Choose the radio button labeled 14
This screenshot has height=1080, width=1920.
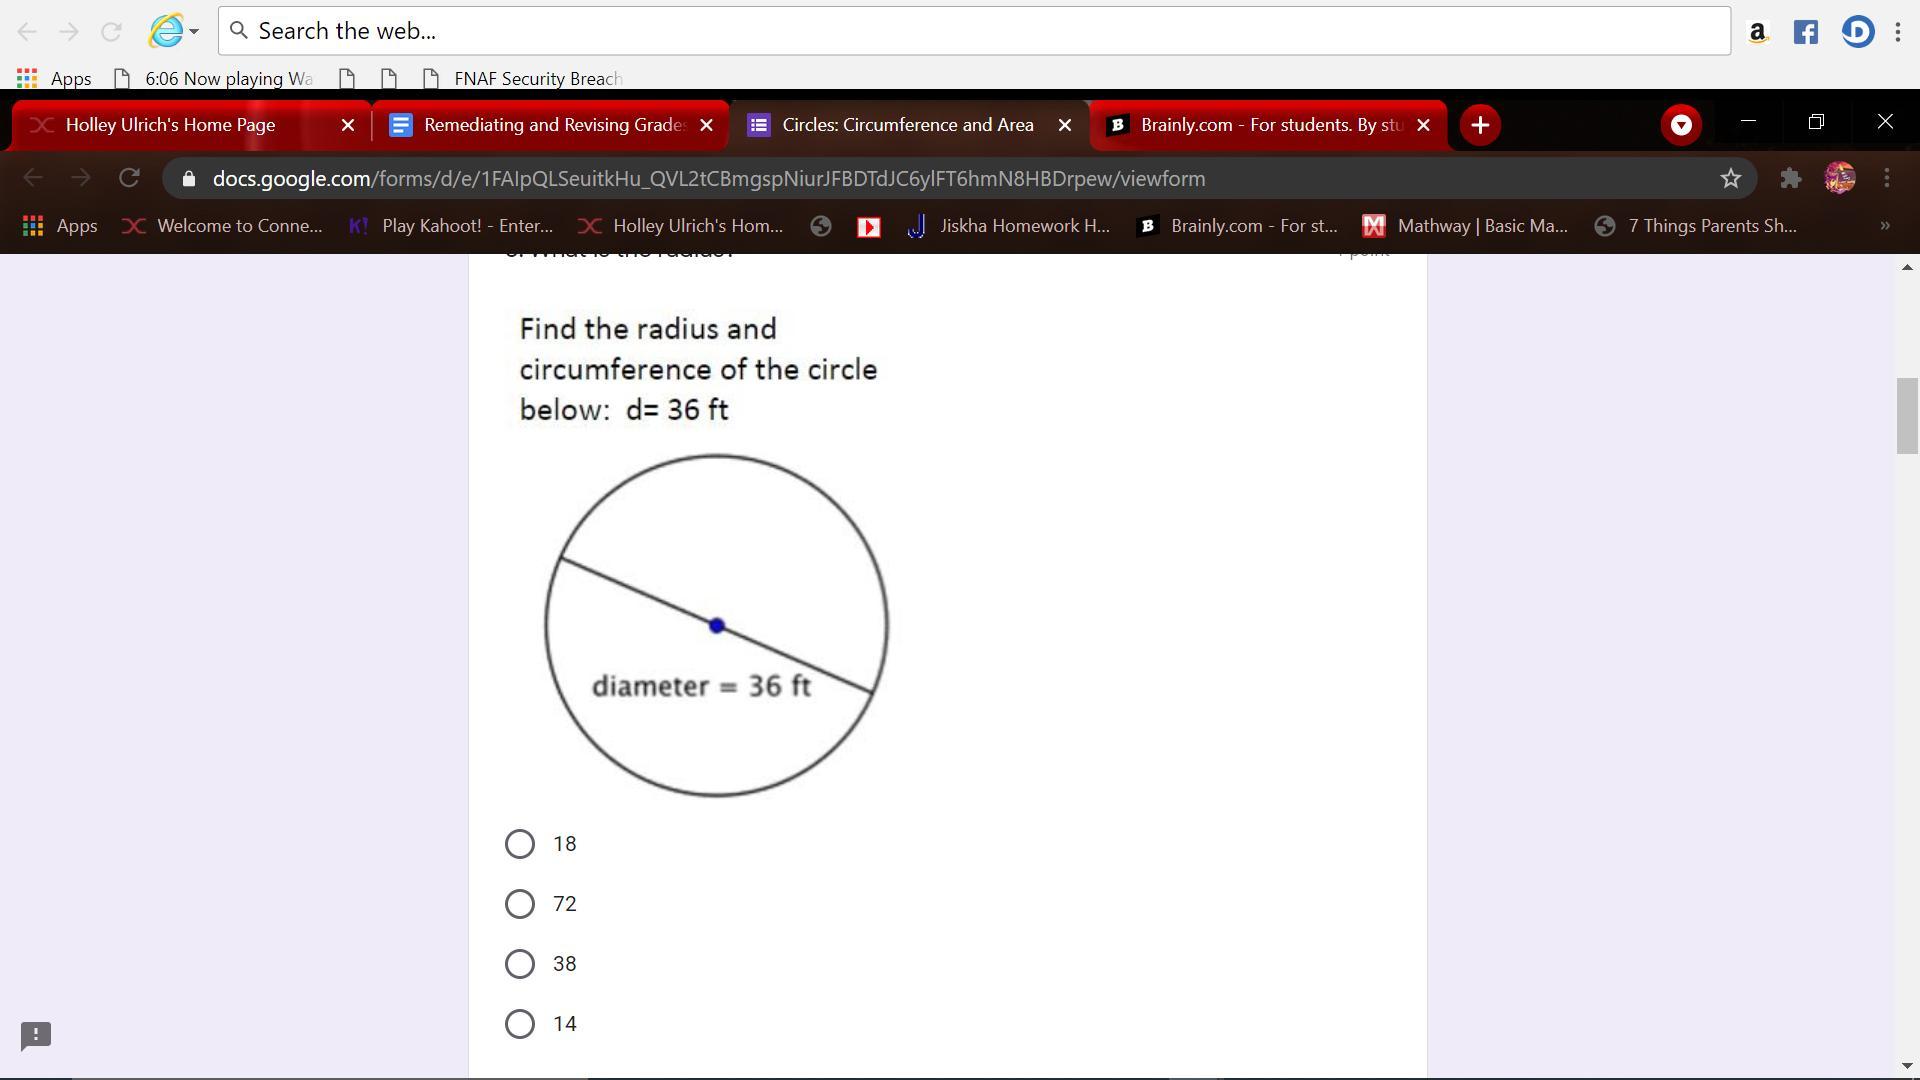pyautogui.click(x=520, y=1024)
